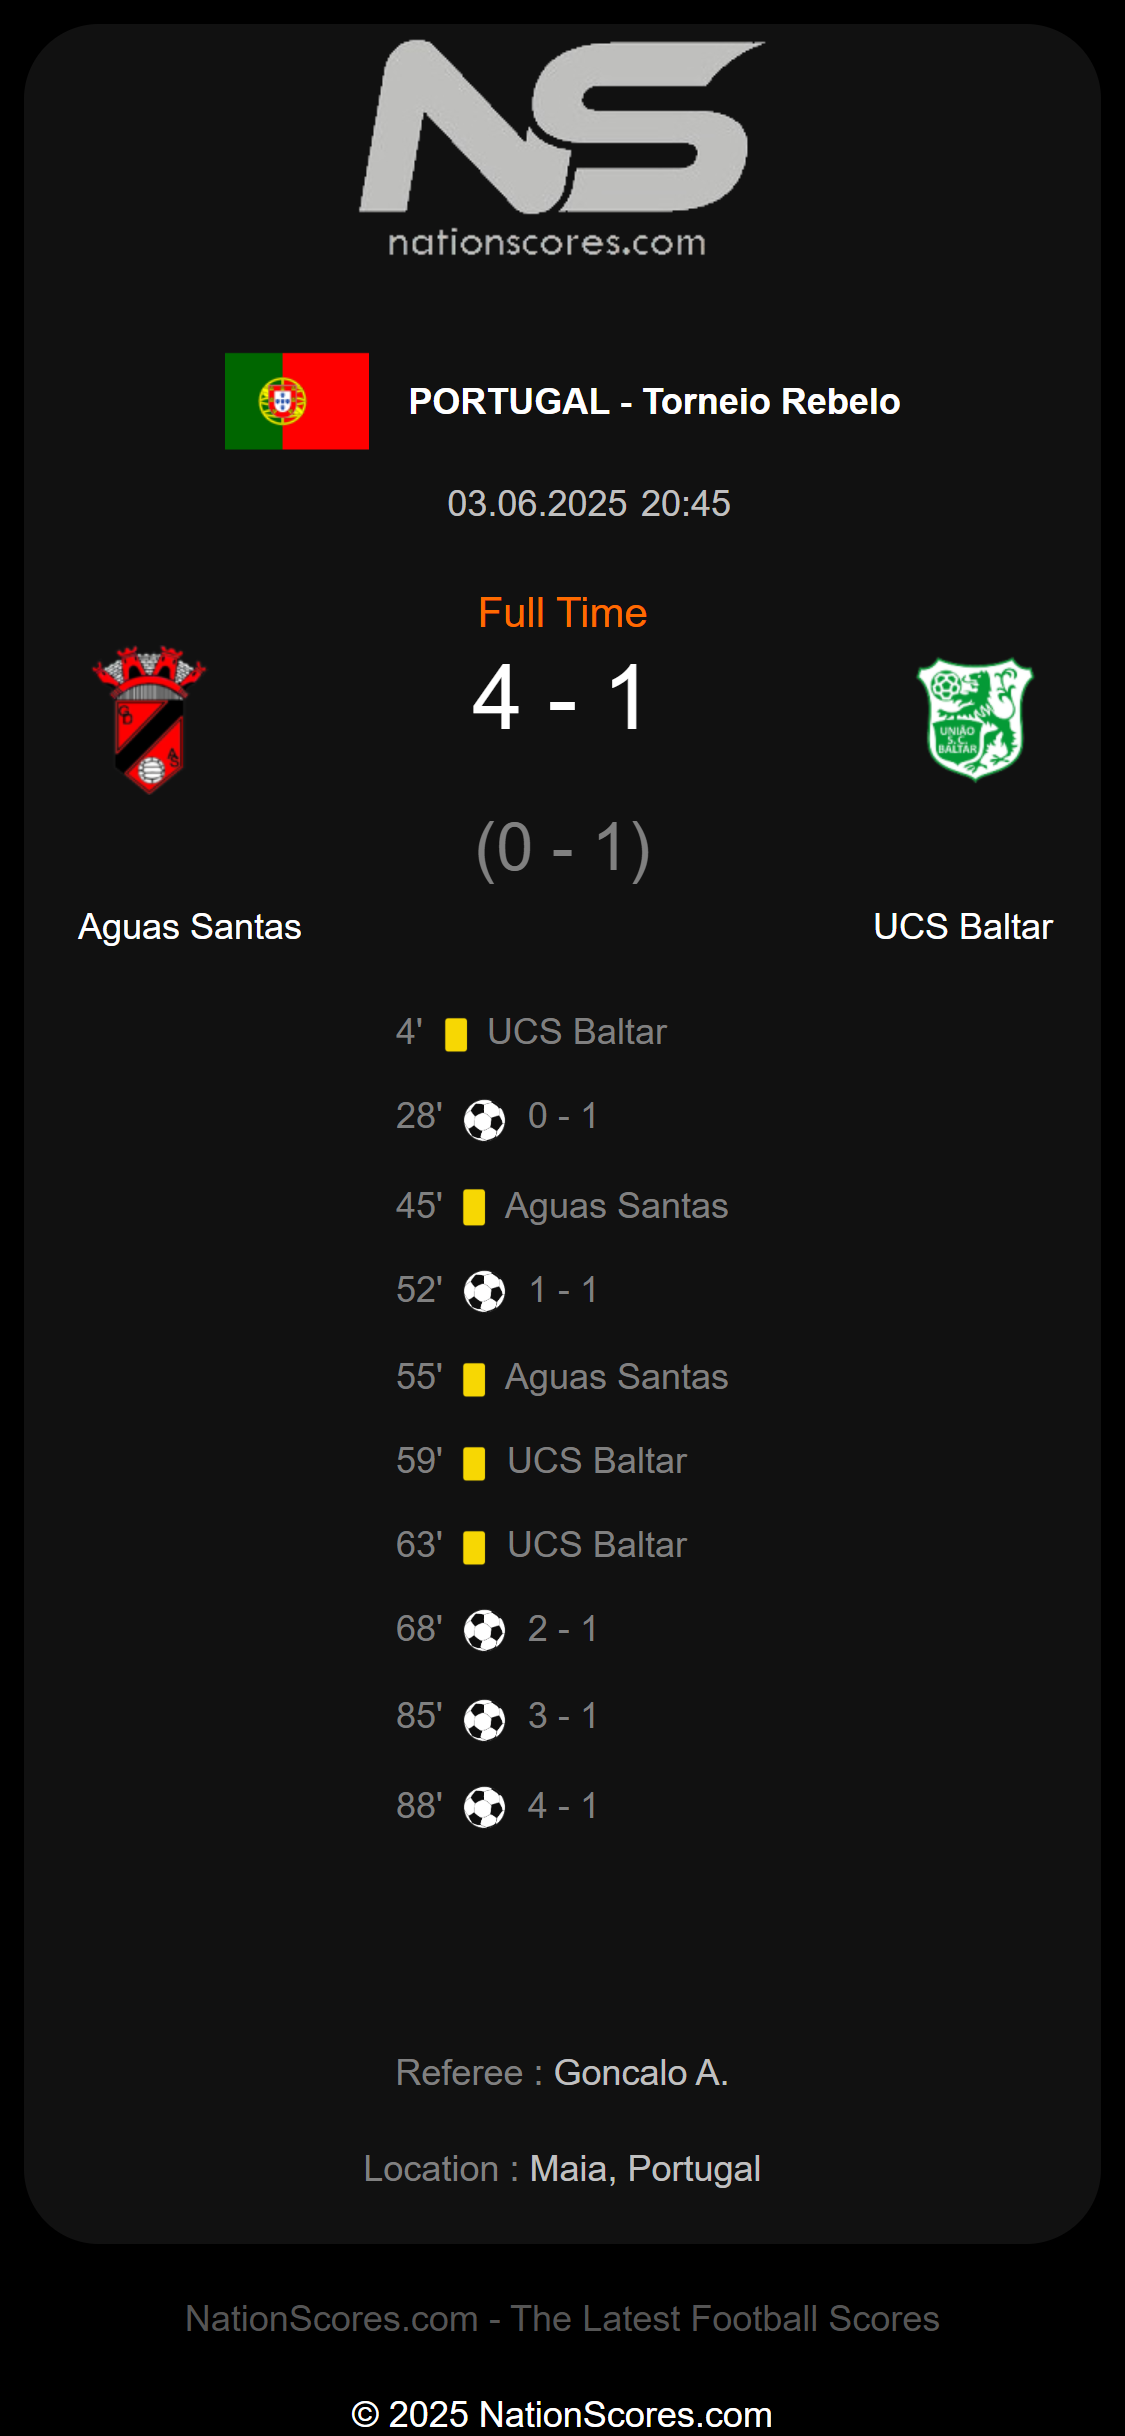Open the UCS Baltar green crest
Viewport: 1125px width, 2436px height.
(x=975, y=719)
